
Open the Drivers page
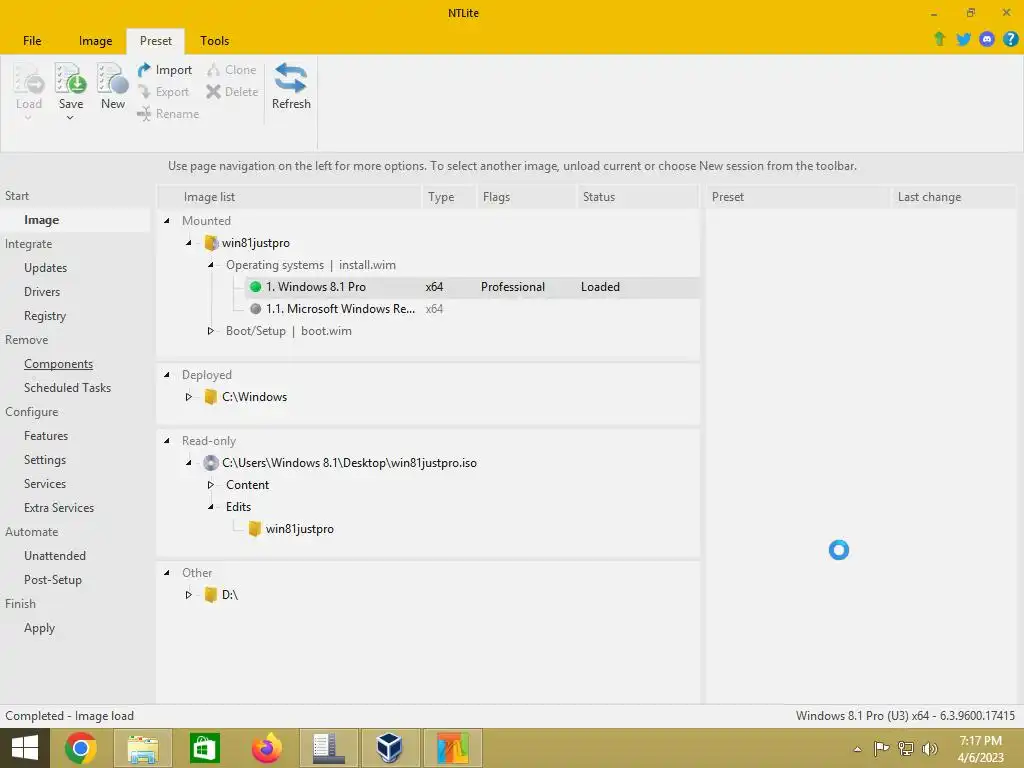42,292
